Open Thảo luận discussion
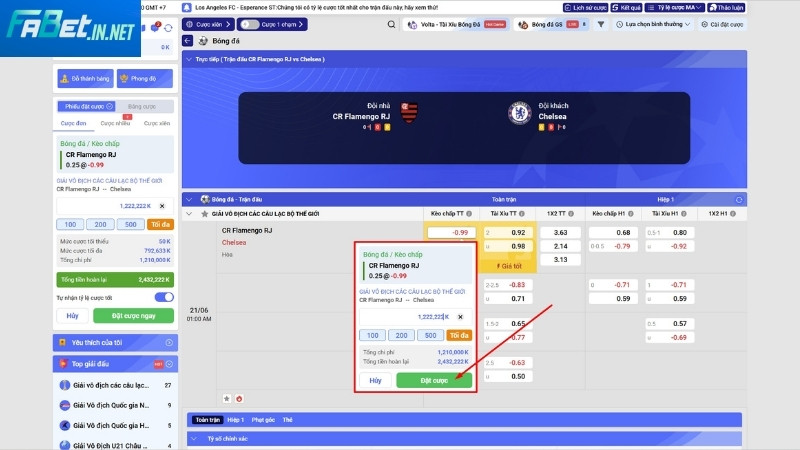The width and height of the screenshot is (800, 450). point(726,8)
